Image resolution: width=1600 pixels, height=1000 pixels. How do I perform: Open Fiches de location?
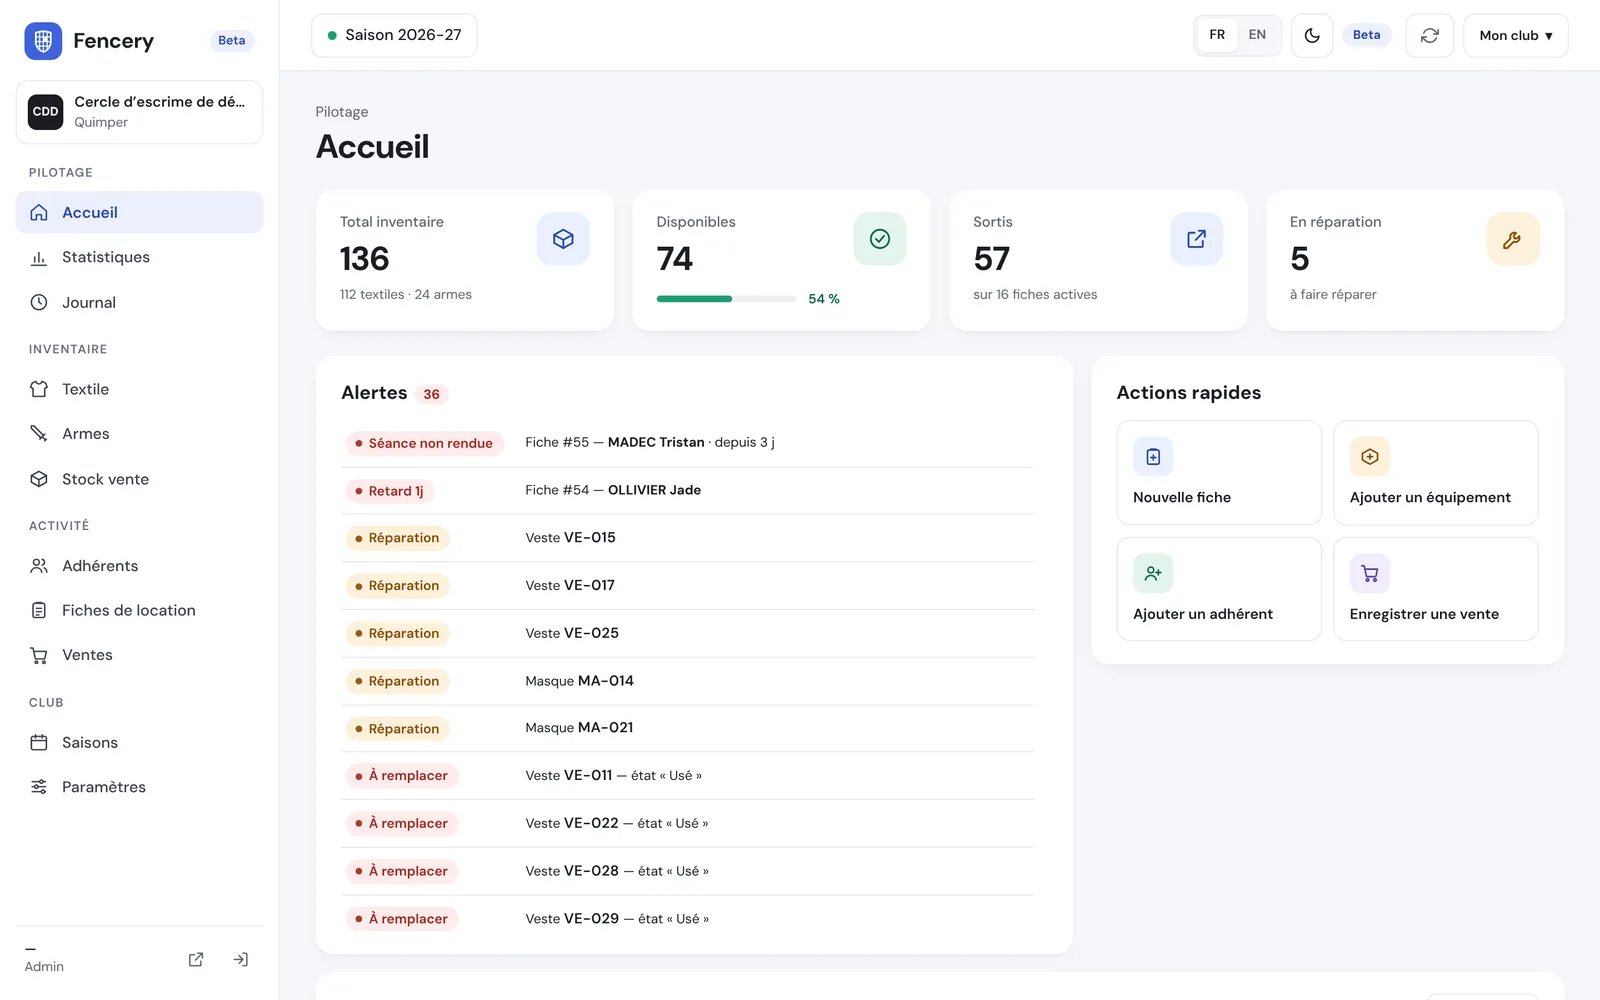(139, 610)
